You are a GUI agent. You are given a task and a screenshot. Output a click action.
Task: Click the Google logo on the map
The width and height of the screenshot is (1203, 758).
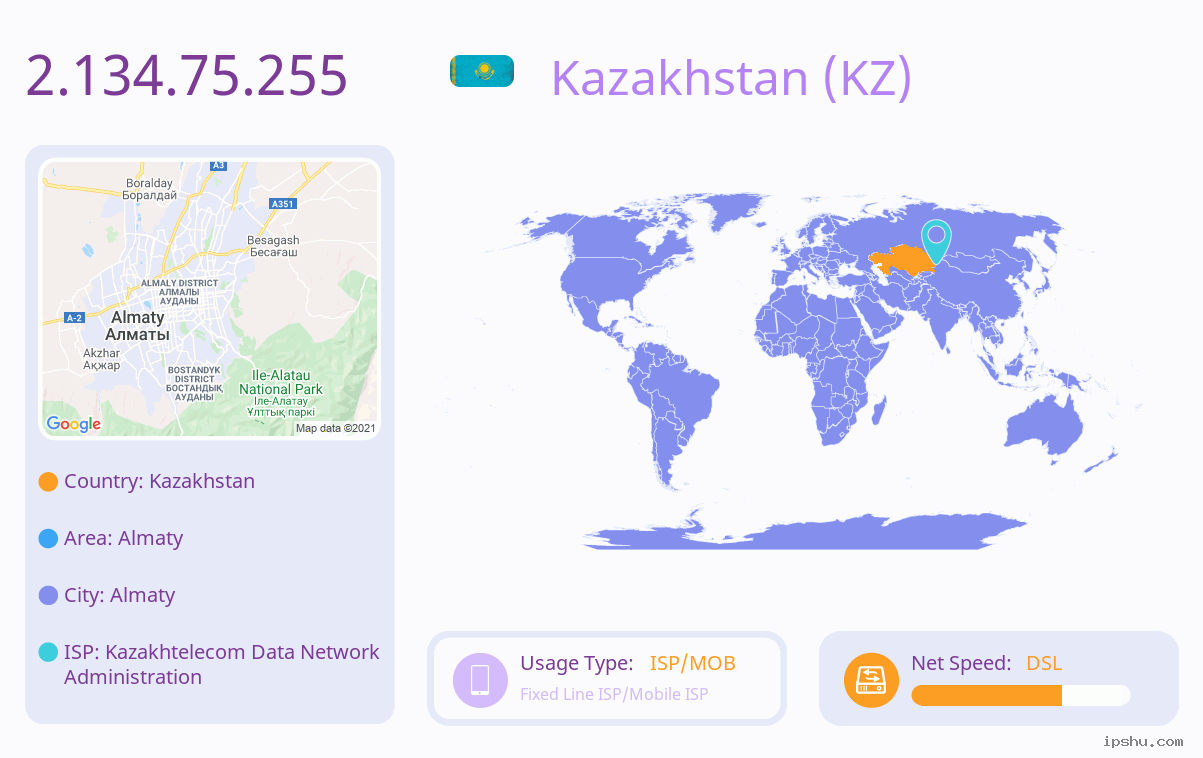[74, 424]
